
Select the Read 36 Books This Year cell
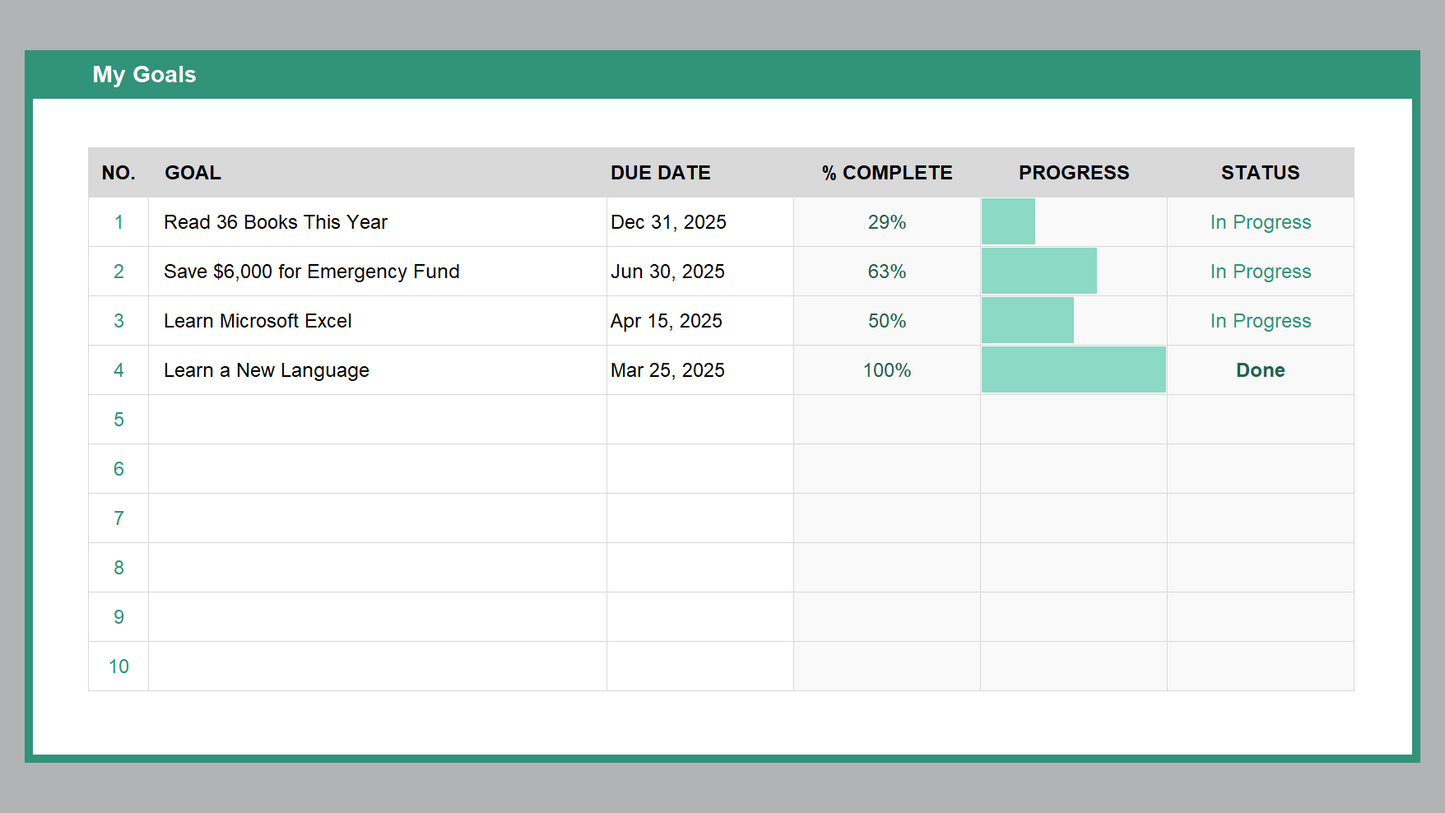(x=276, y=222)
